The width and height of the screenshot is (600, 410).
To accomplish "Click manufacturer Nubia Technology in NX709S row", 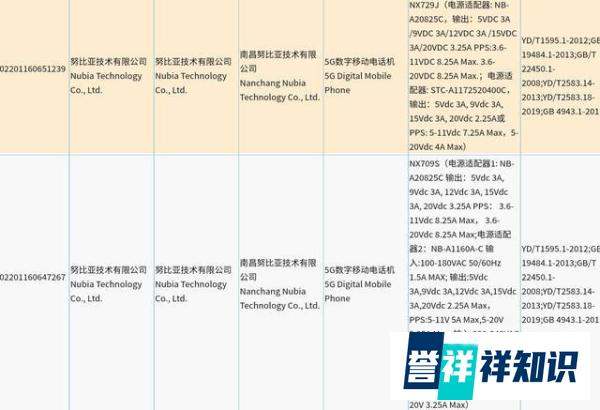I will pyautogui.click(x=193, y=284).
